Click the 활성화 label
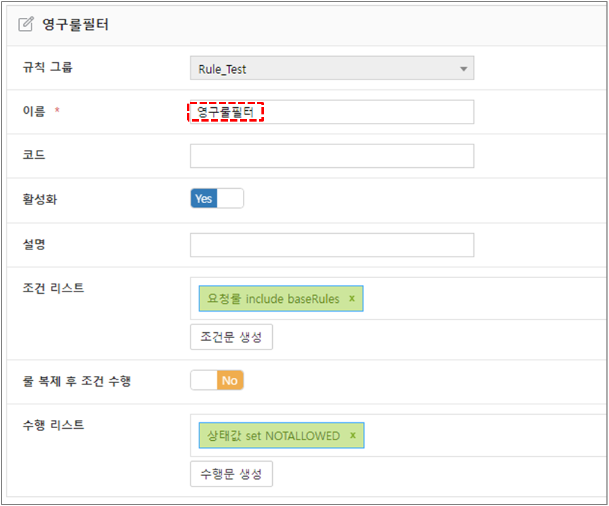Viewport: 609px width, 506px height. pos(40,199)
